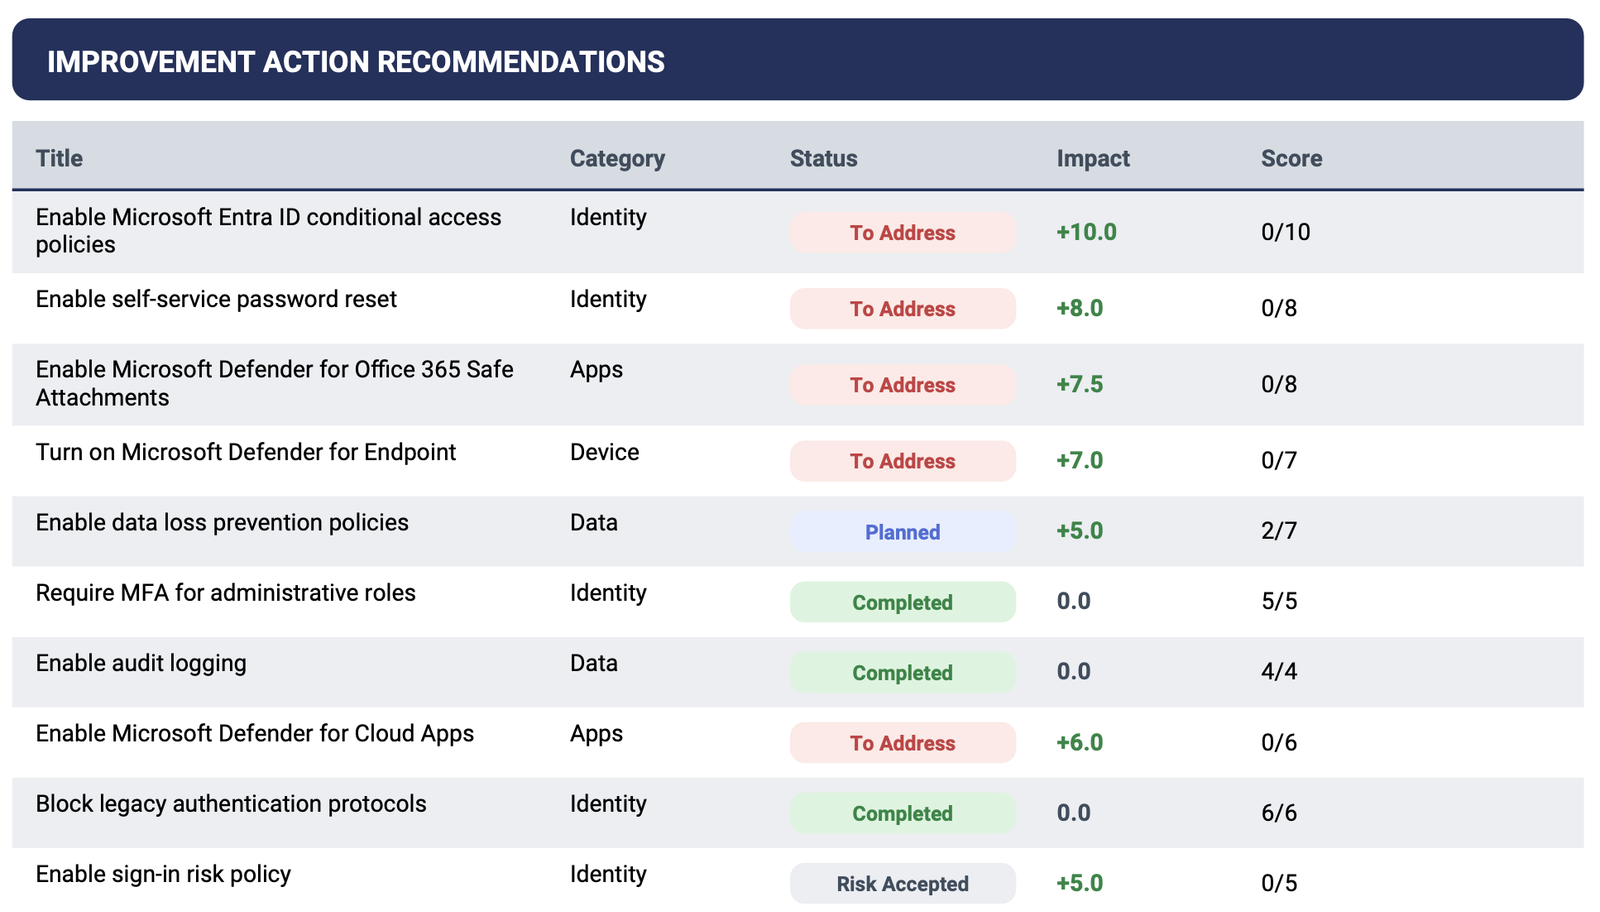Click Completed badge for Block legacy authentication
The width and height of the screenshot is (1600, 912).
903,813
